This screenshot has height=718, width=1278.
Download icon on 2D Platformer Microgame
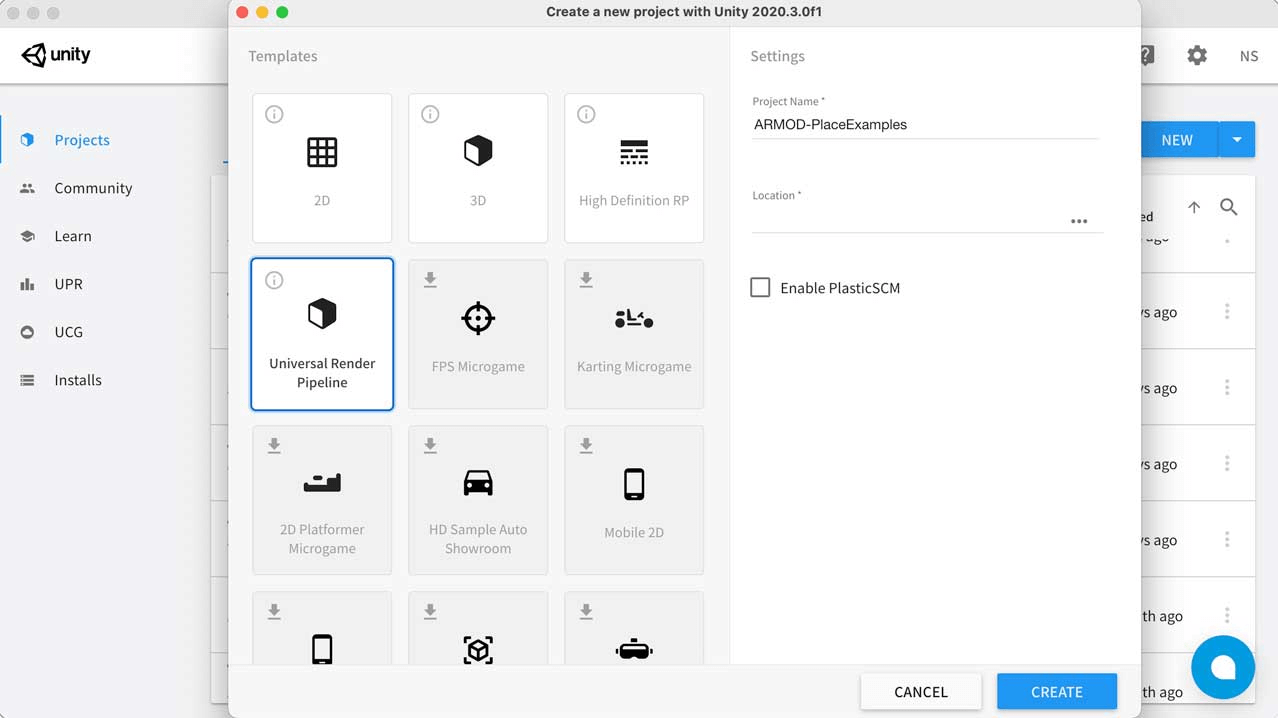(274, 446)
